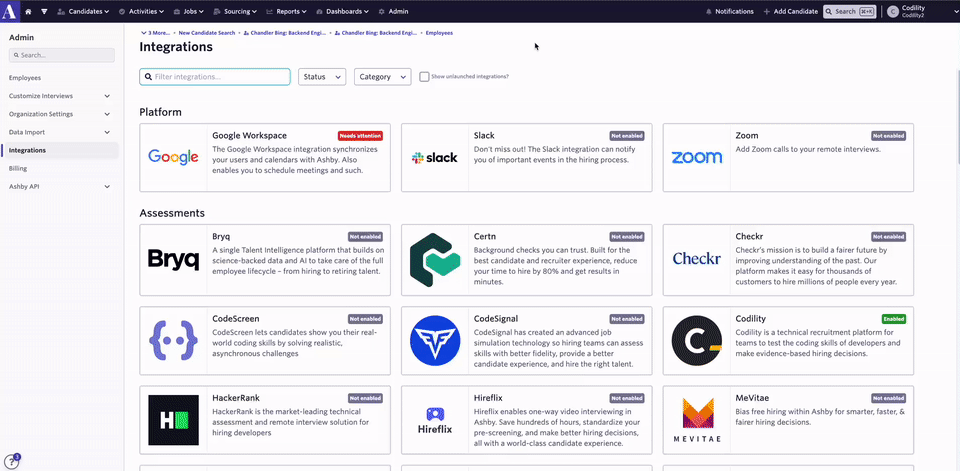Focus the Admin sidebar search field
Screen dimensions: 960x471
(62, 55)
